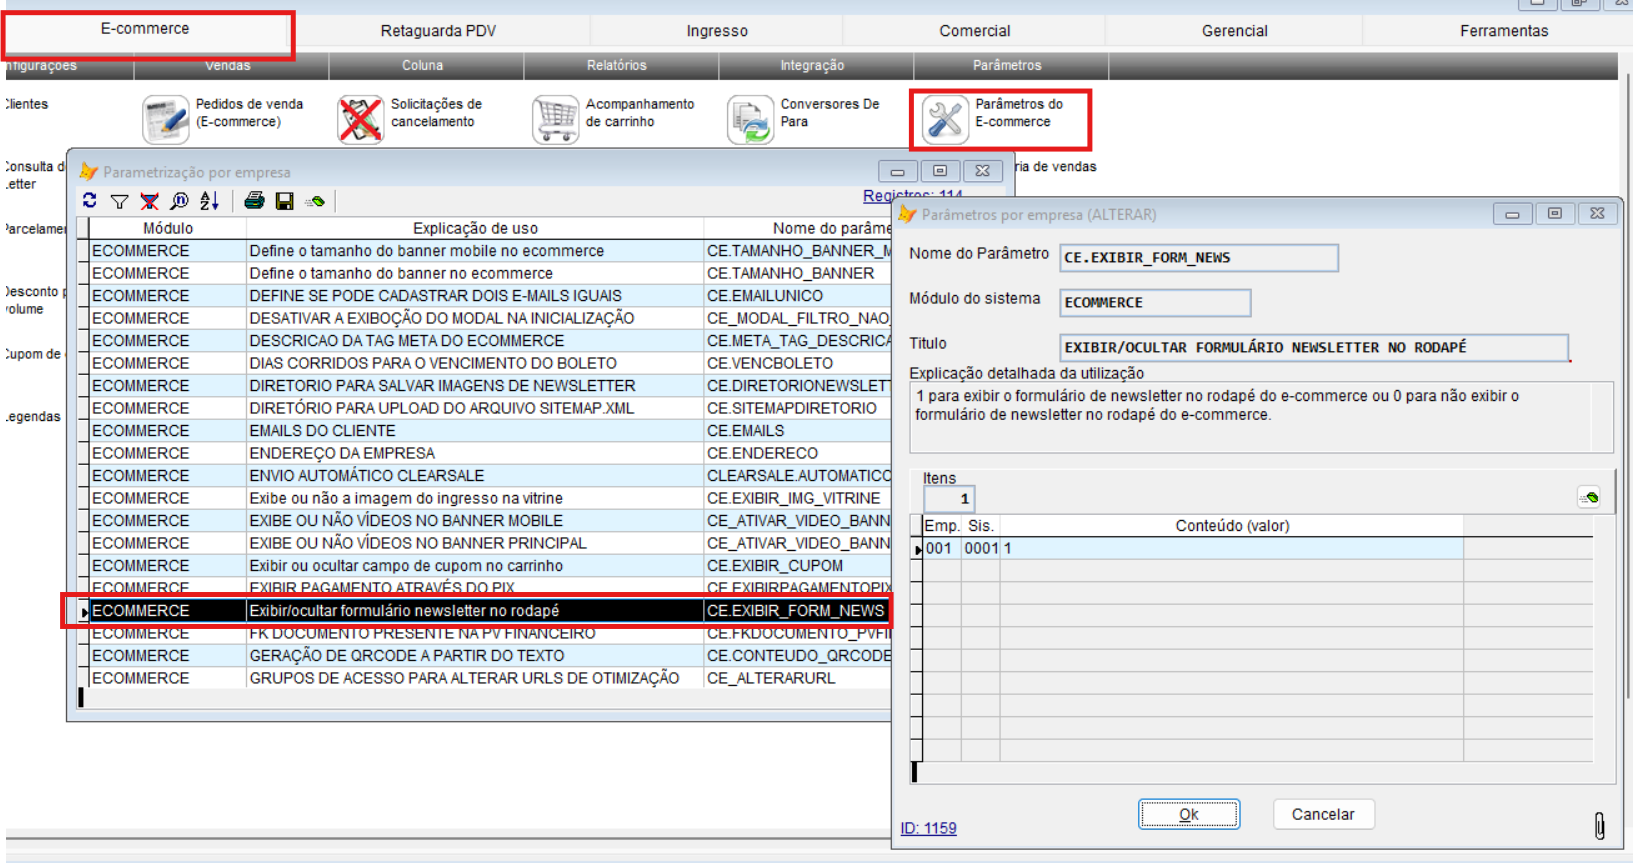
Task: Click the Titulo text field
Action: click(x=1312, y=347)
